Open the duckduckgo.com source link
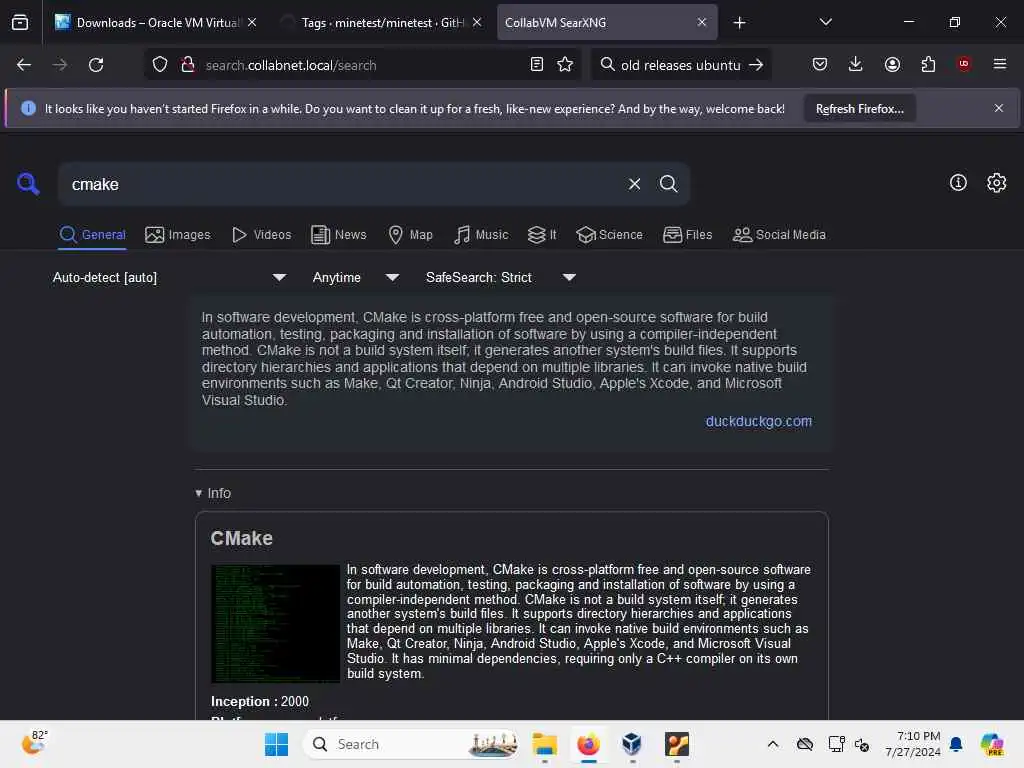Viewport: 1024px width, 768px height. coord(759,421)
